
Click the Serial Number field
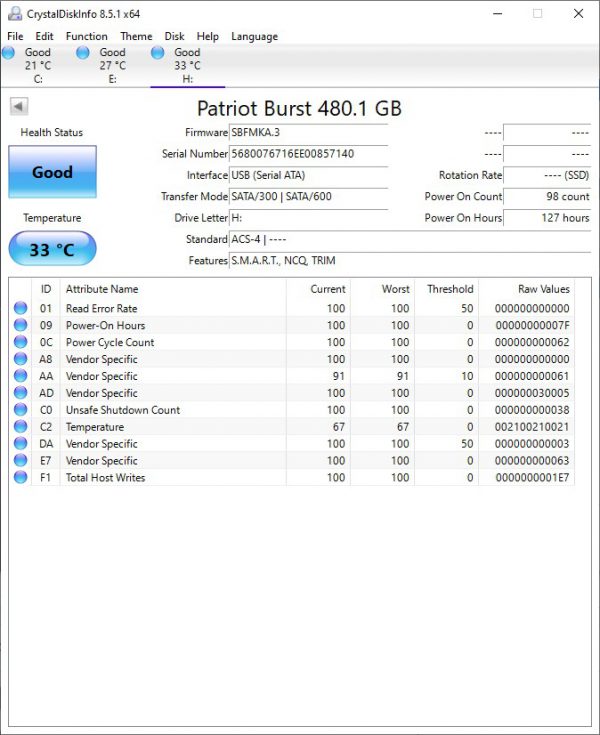tap(309, 154)
